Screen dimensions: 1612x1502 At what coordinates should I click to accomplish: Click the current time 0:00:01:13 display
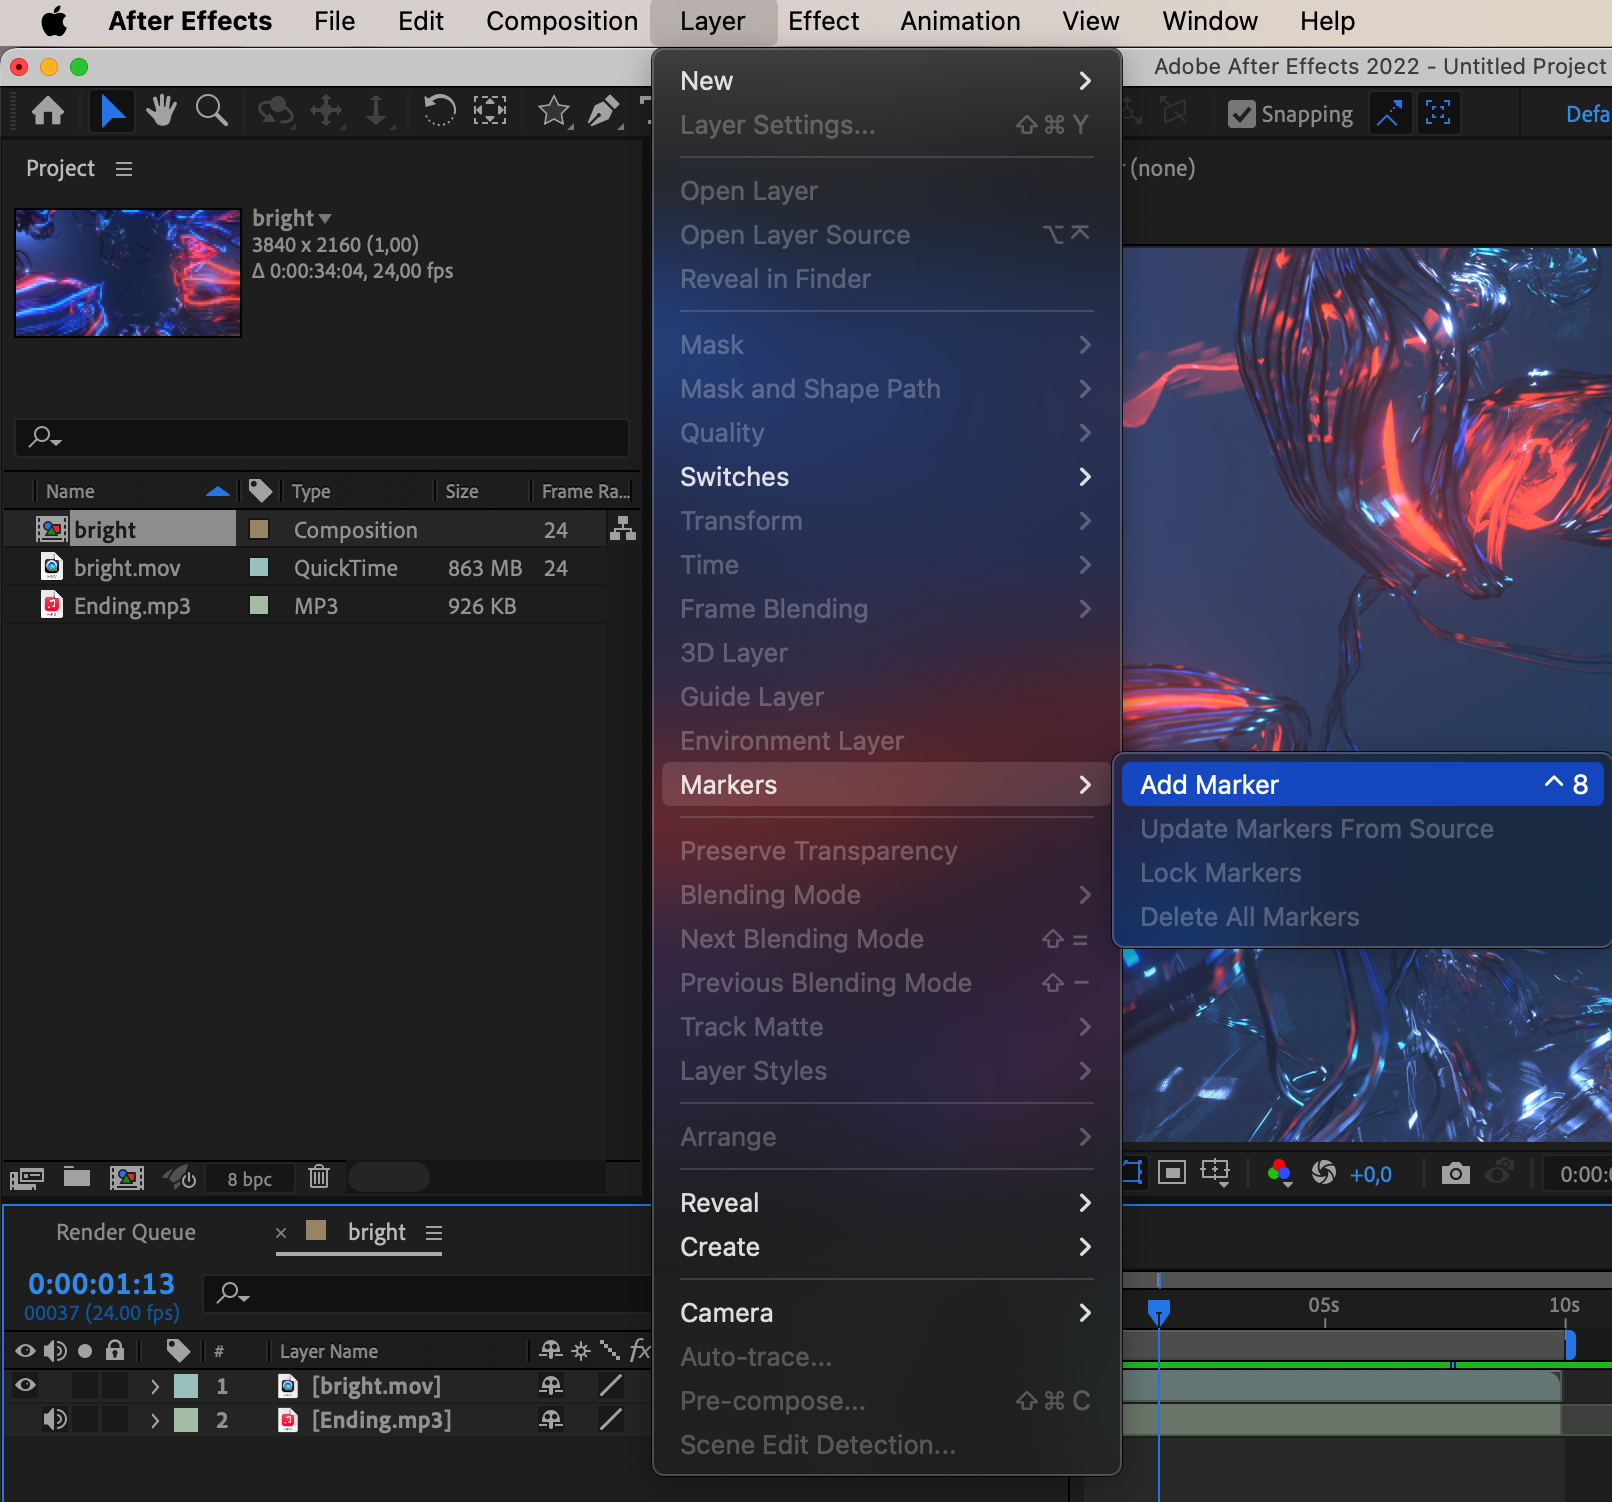pos(101,1283)
